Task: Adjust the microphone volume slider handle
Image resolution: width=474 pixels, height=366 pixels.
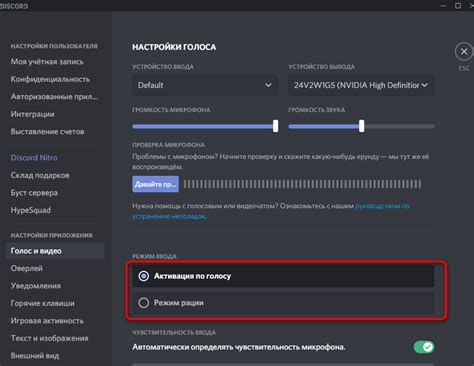Action: coord(275,126)
